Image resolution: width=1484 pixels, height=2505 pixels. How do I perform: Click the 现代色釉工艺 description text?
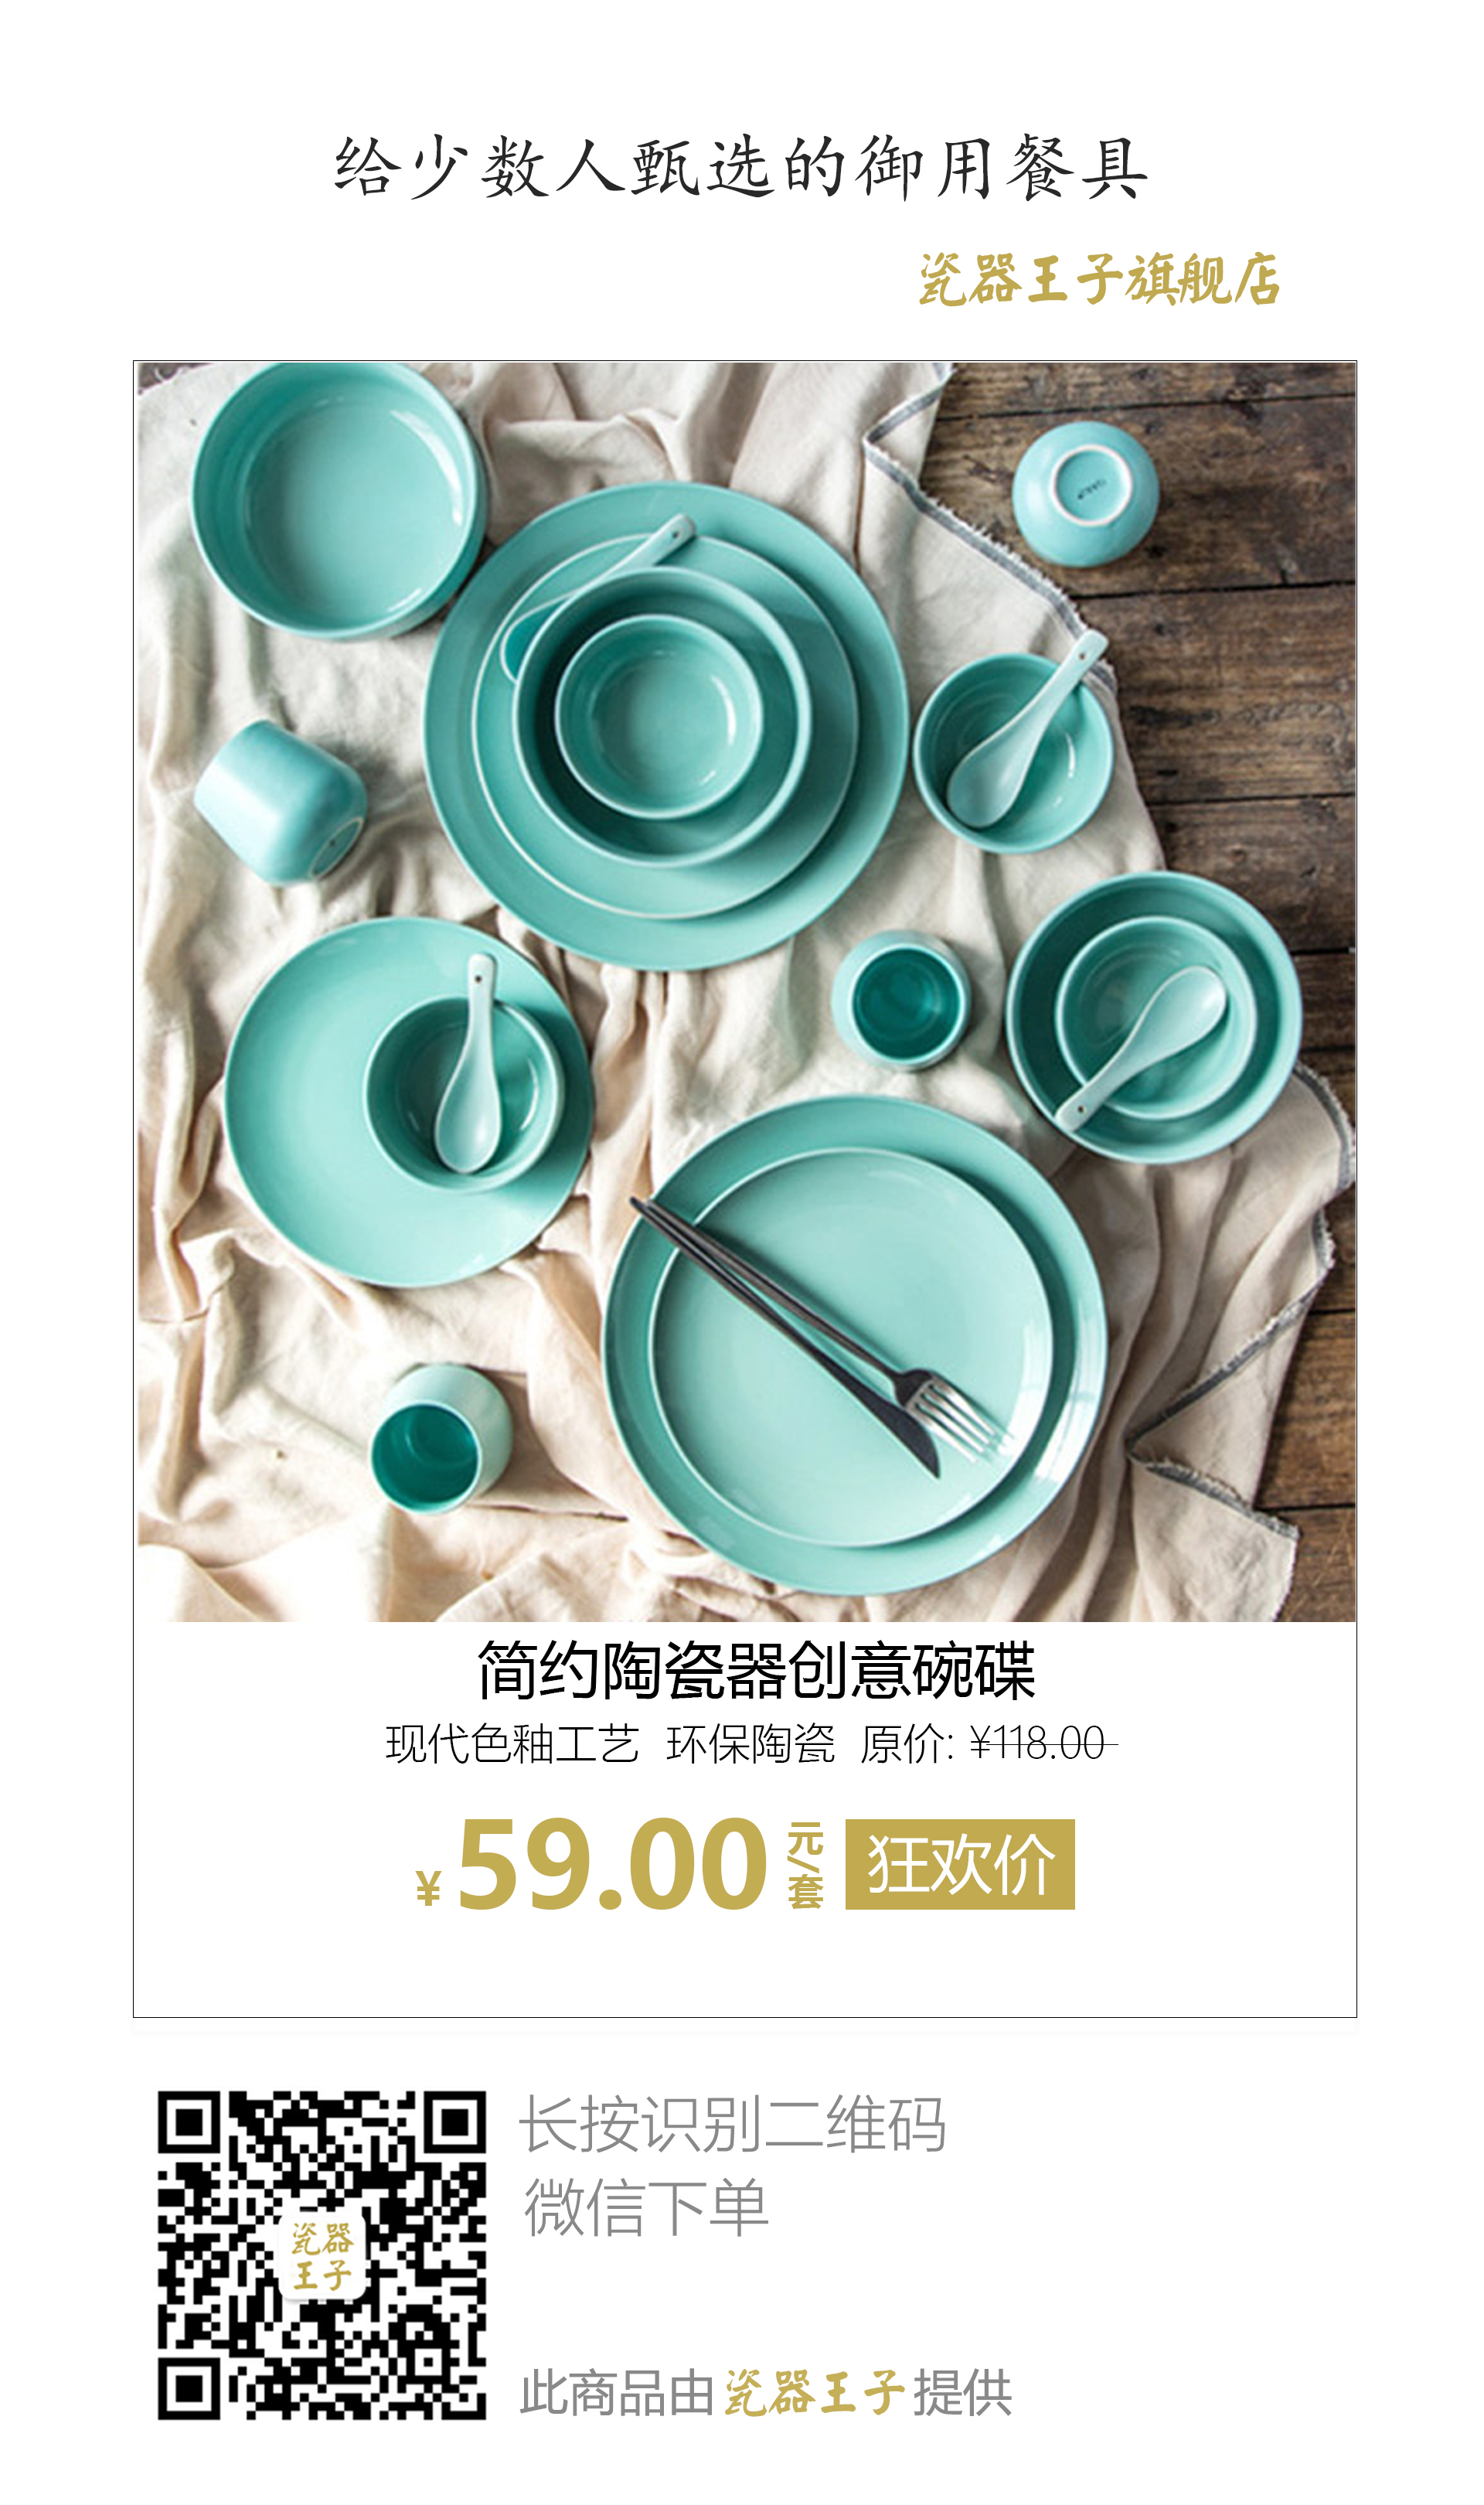click(512, 1744)
